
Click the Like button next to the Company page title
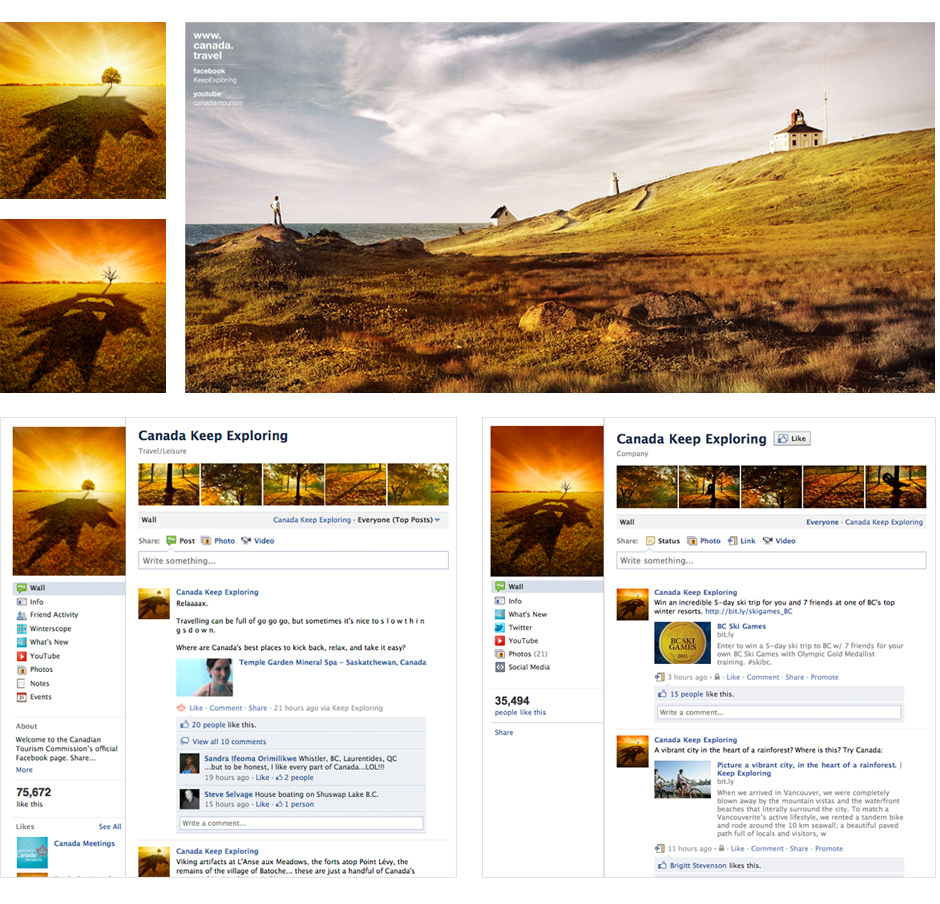point(792,439)
